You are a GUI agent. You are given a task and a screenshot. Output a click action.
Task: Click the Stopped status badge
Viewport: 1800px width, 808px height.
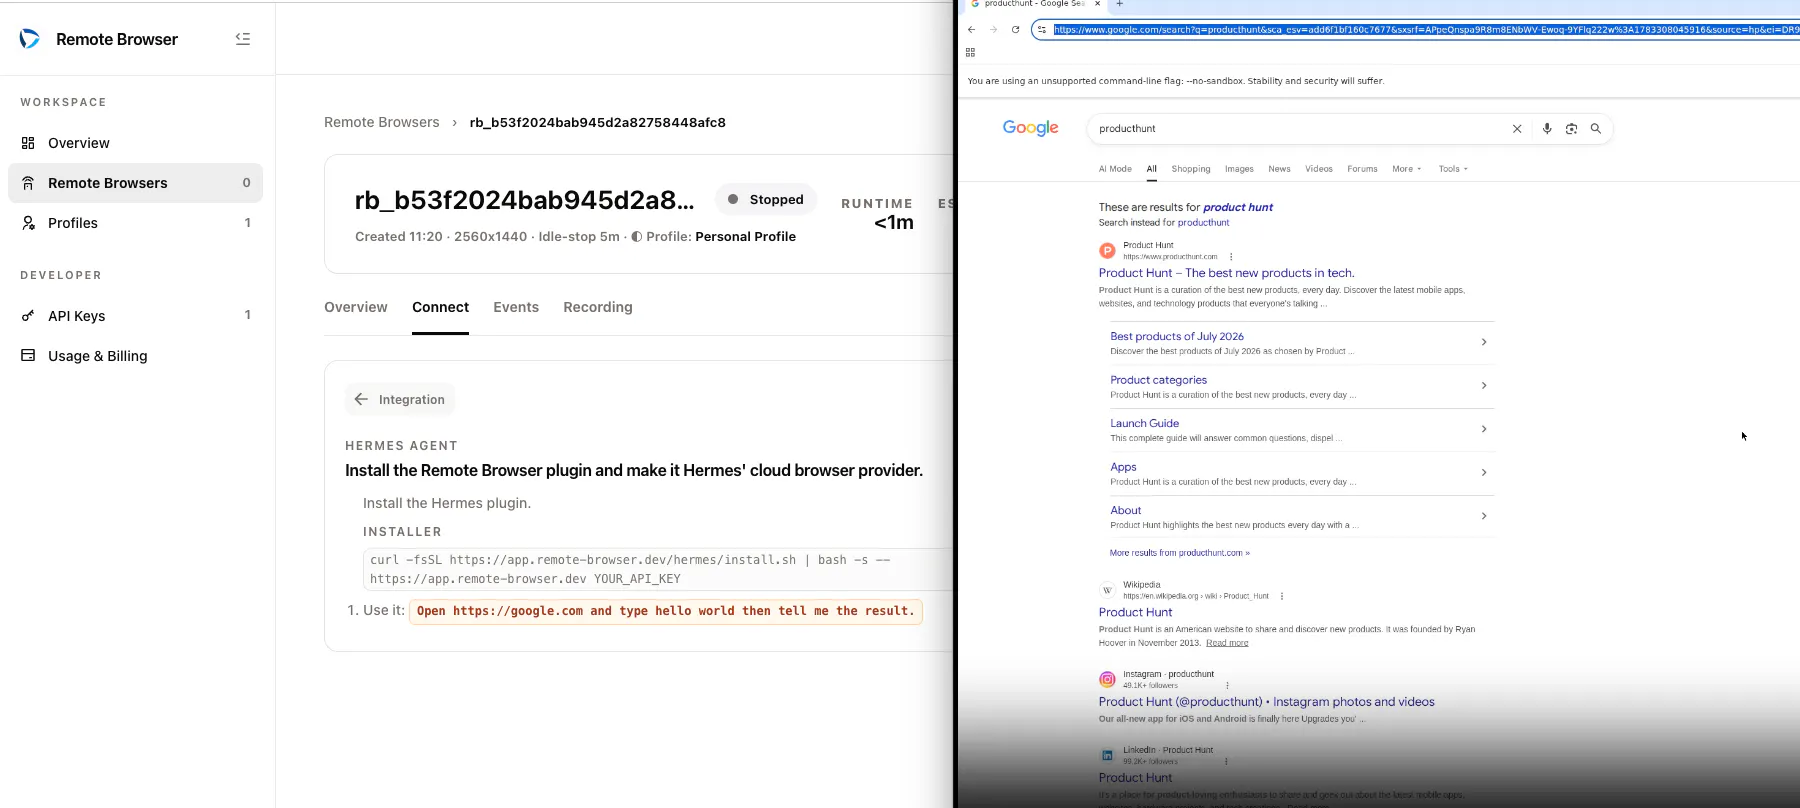click(766, 199)
